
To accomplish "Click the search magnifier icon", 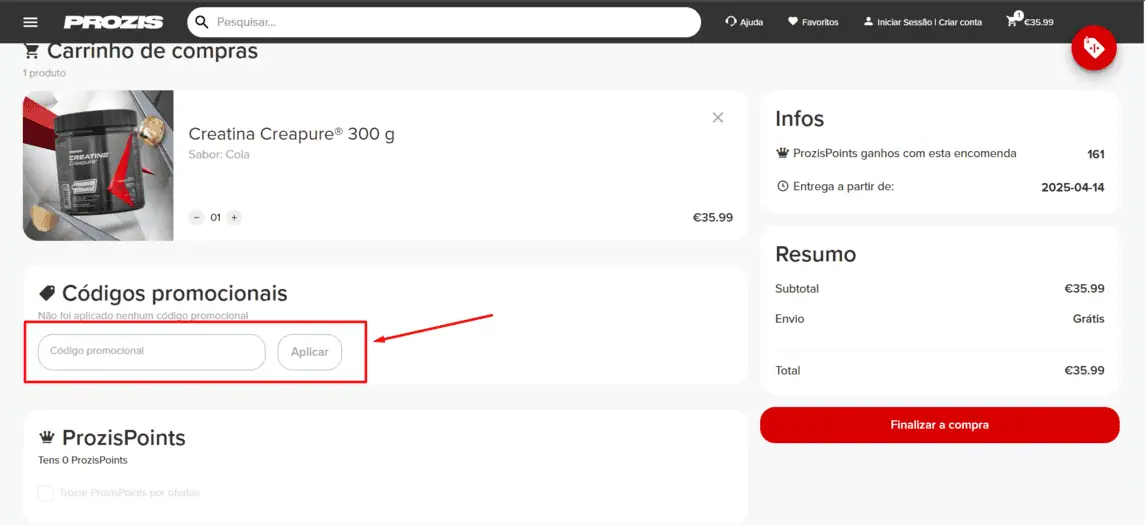I will (x=202, y=22).
